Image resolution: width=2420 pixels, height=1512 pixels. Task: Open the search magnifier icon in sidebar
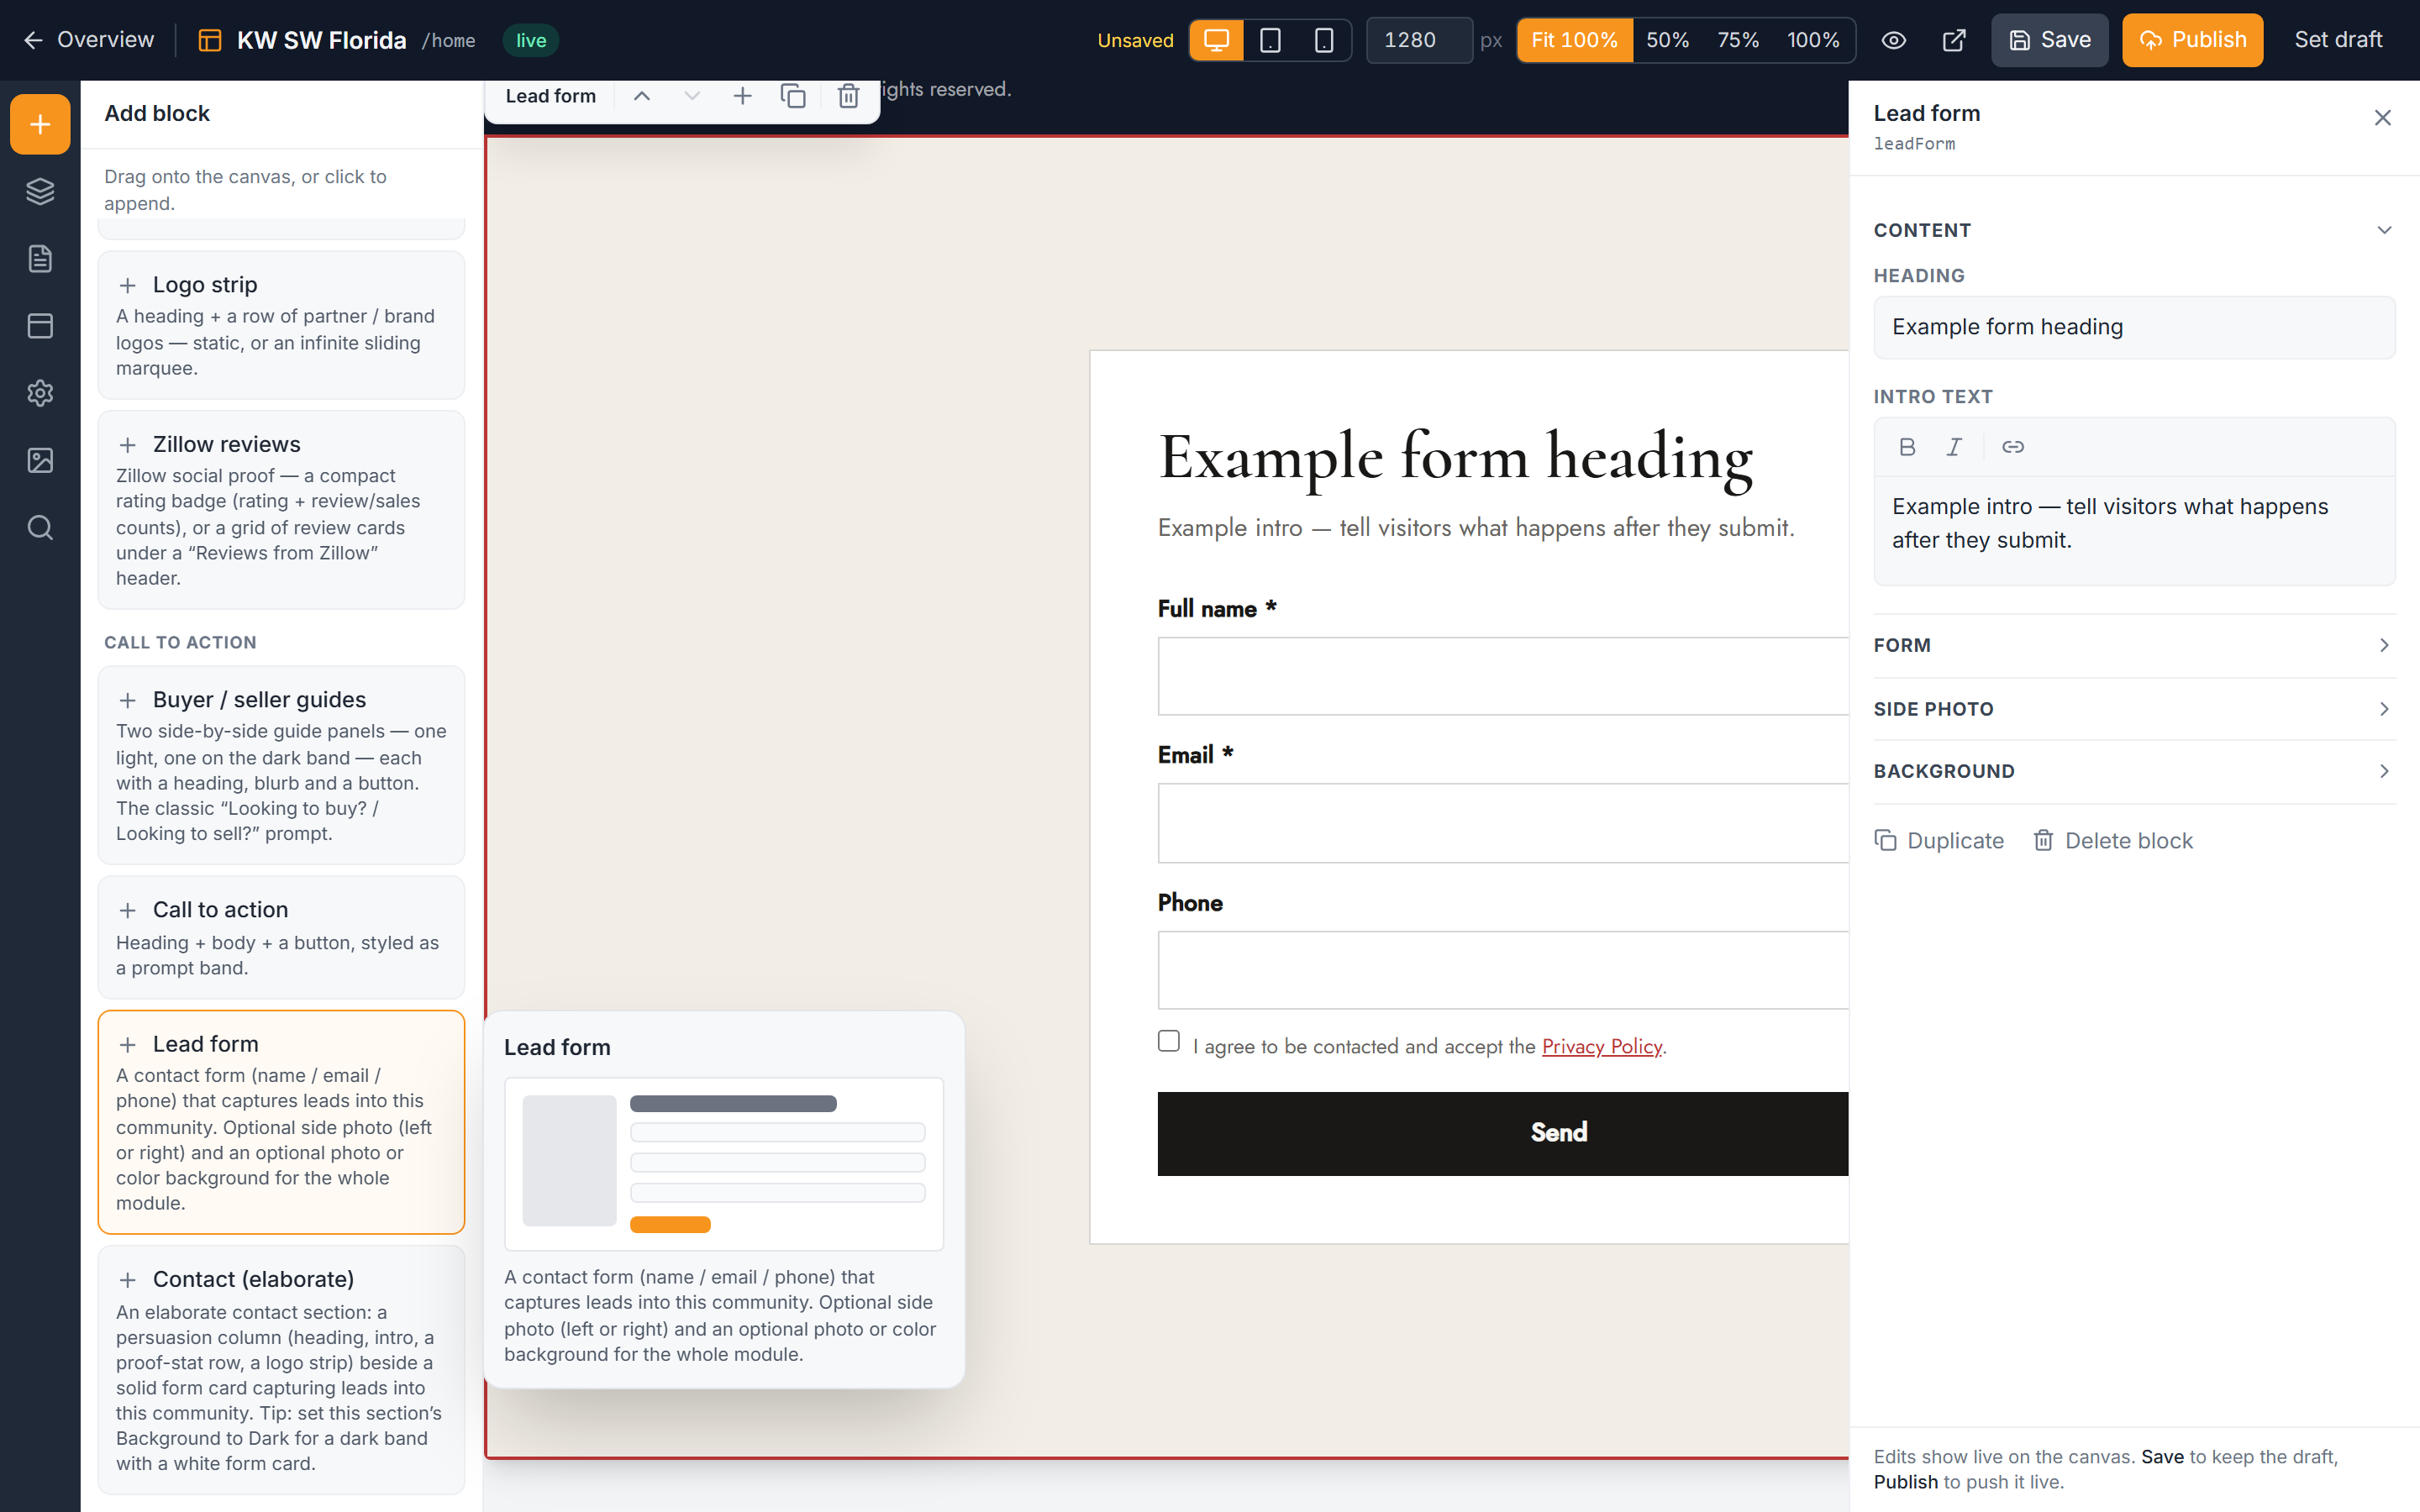tap(40, 527)
